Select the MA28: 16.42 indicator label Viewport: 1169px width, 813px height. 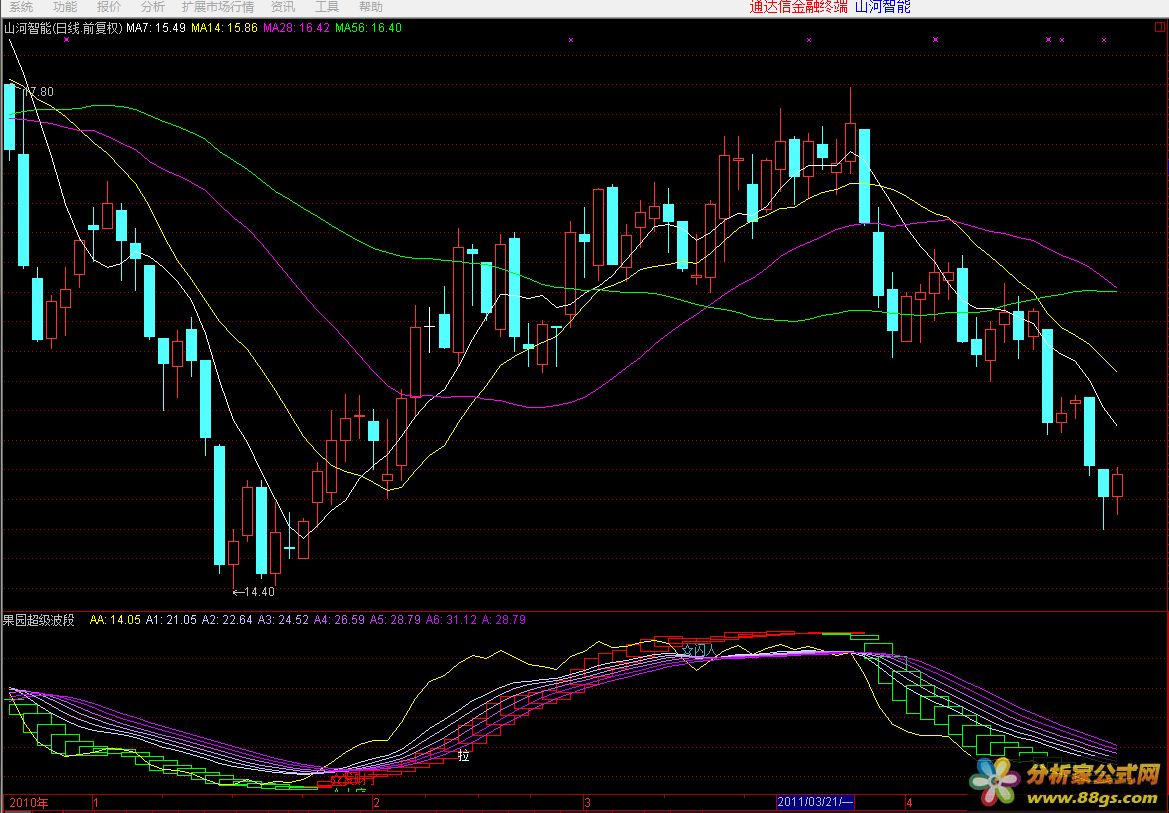[x=296, y=28]
